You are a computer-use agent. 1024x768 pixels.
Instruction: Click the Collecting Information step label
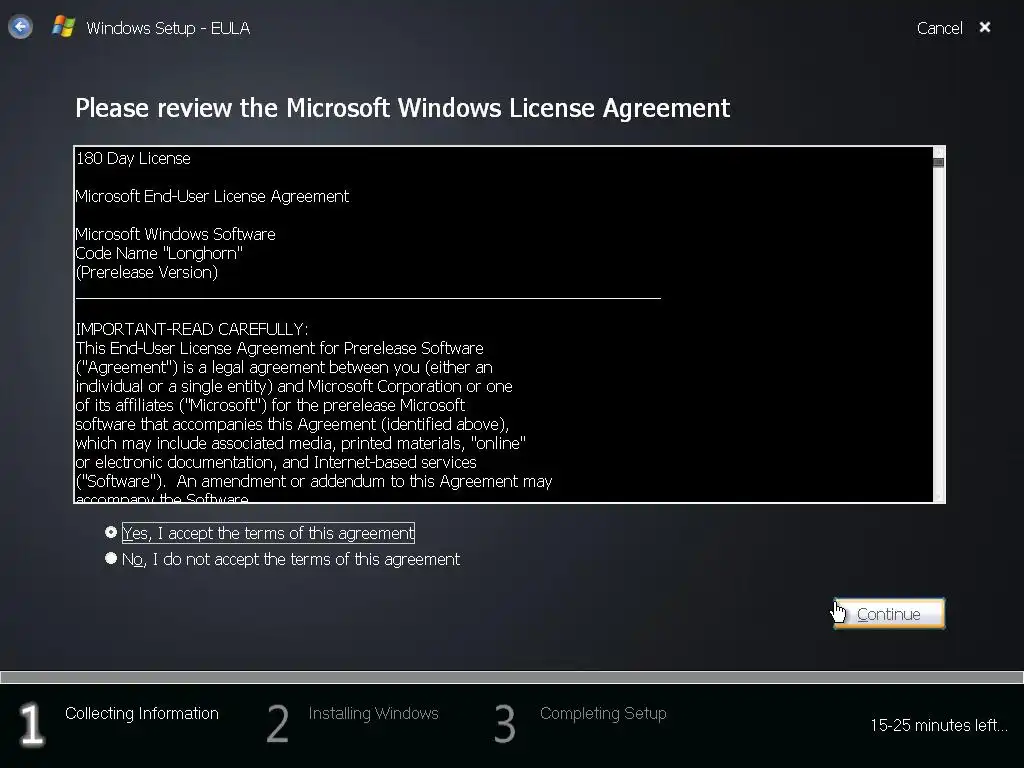tap(142, 713)
